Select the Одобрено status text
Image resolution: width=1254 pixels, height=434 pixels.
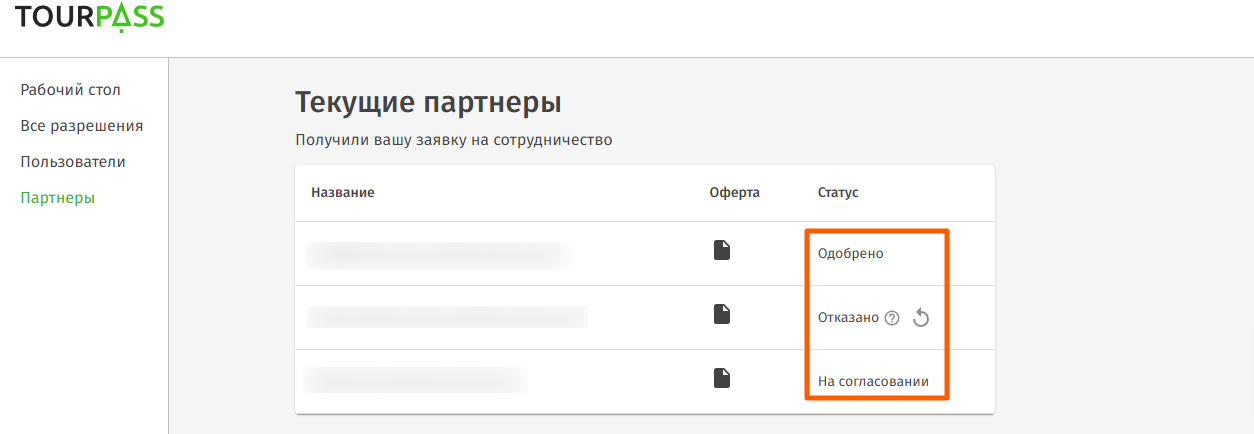(850, 254)
